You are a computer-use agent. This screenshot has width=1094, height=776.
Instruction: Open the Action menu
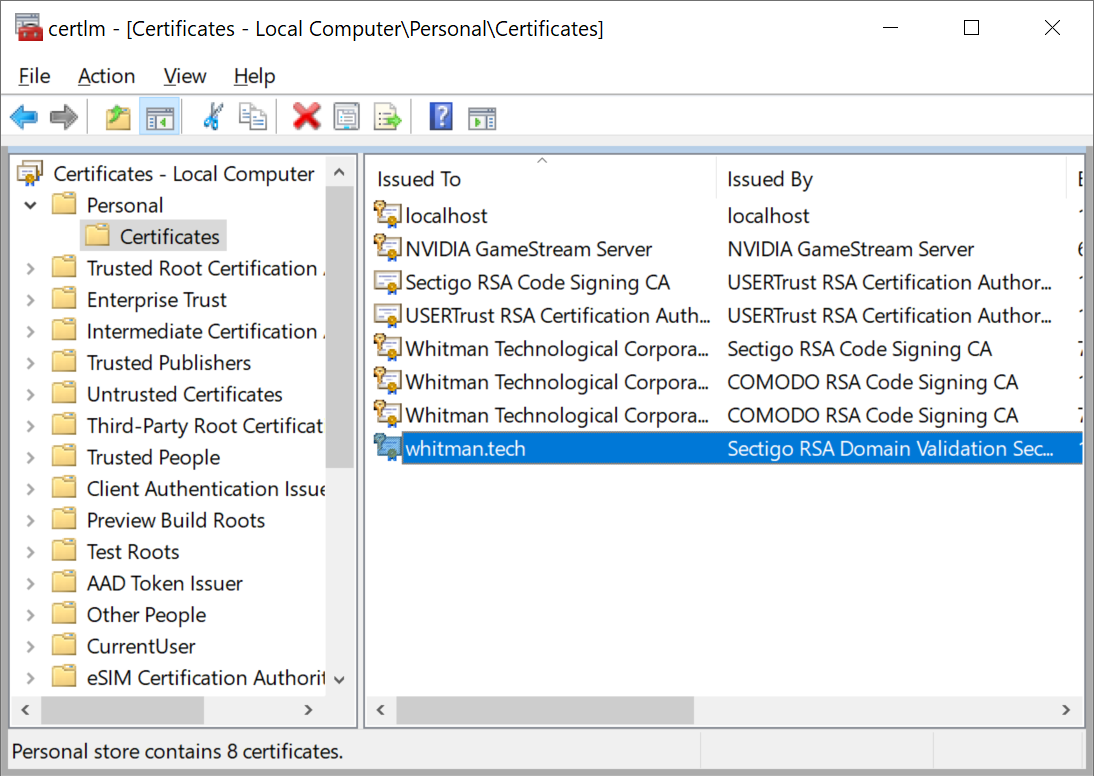[106, 75]
